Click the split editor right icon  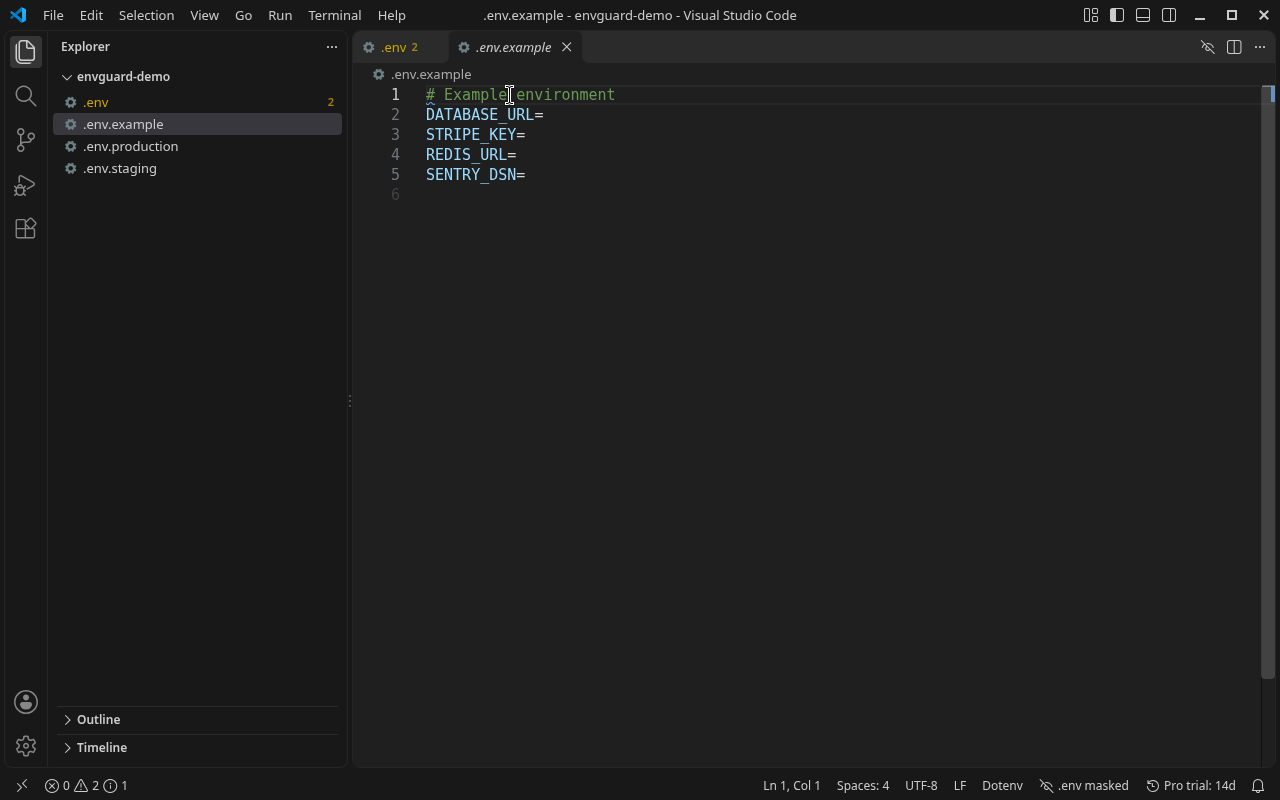[x=1234, y=47]
